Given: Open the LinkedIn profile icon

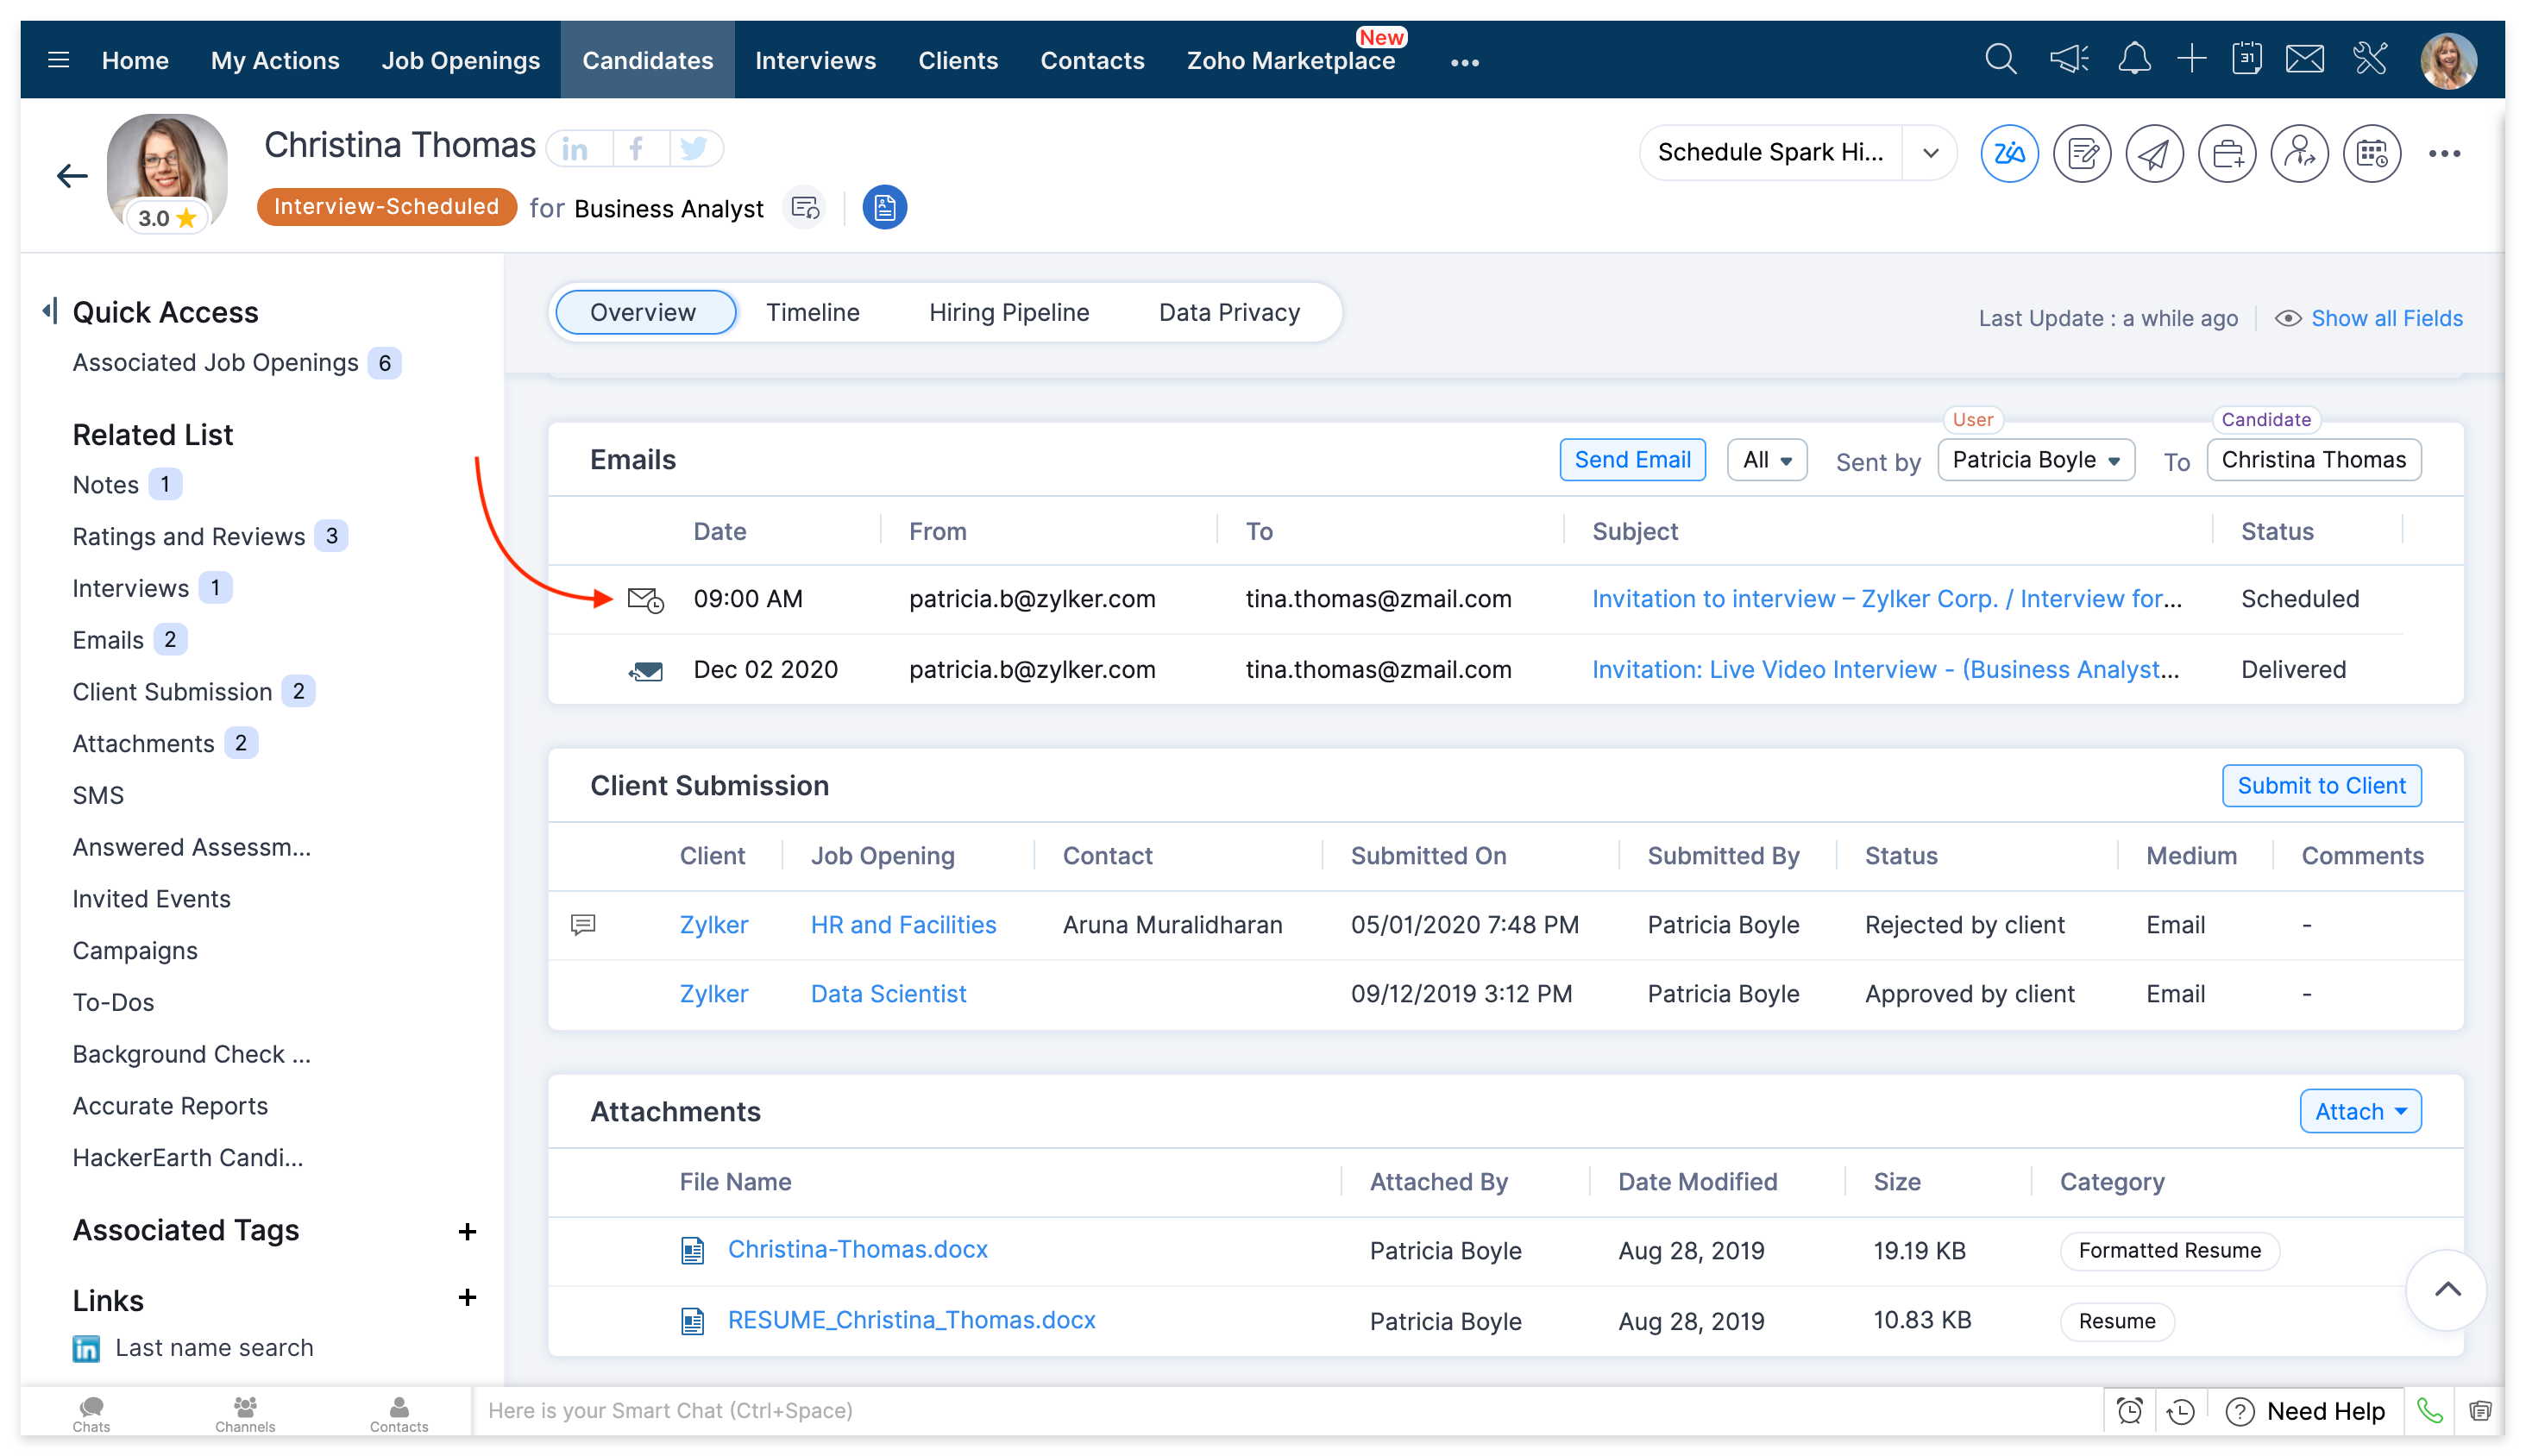Looking at the screenshot, I should (575, 149).
